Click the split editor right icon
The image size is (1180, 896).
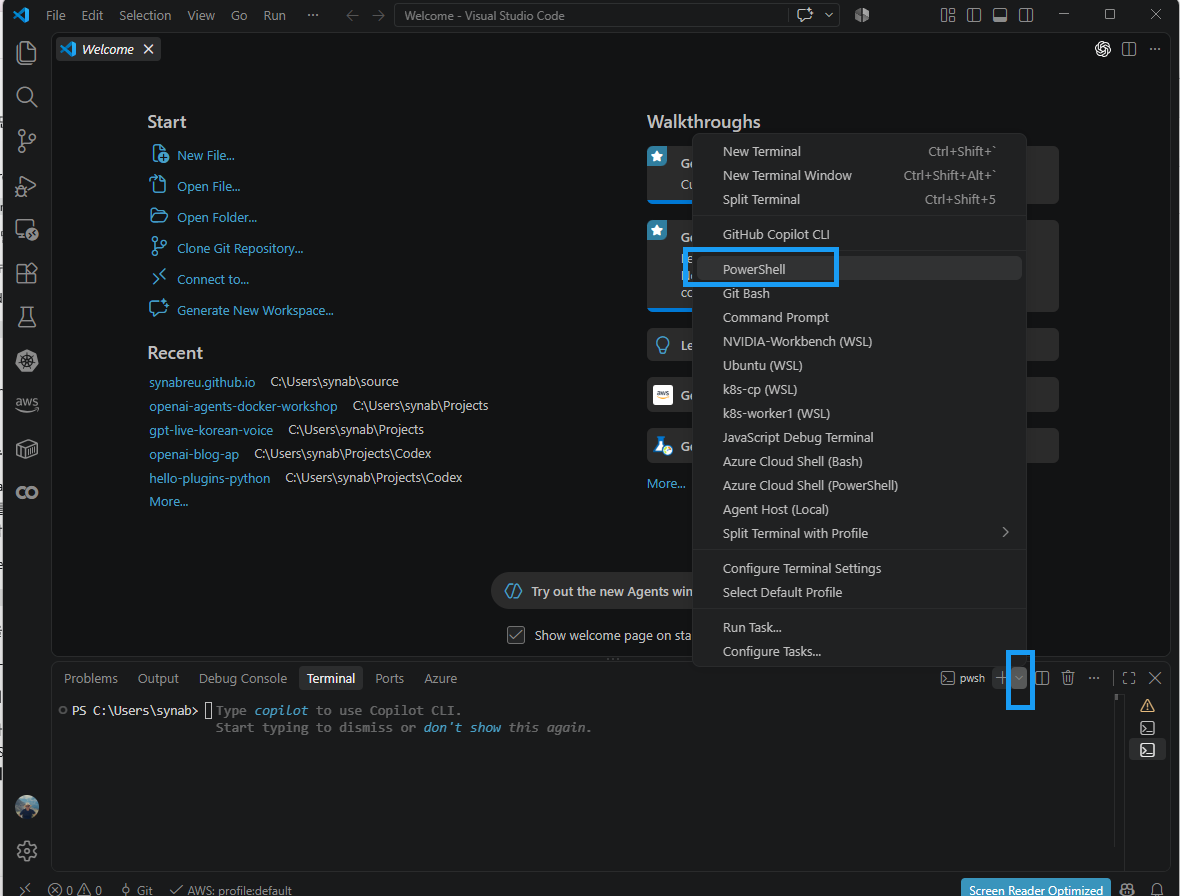point(1129,49)
